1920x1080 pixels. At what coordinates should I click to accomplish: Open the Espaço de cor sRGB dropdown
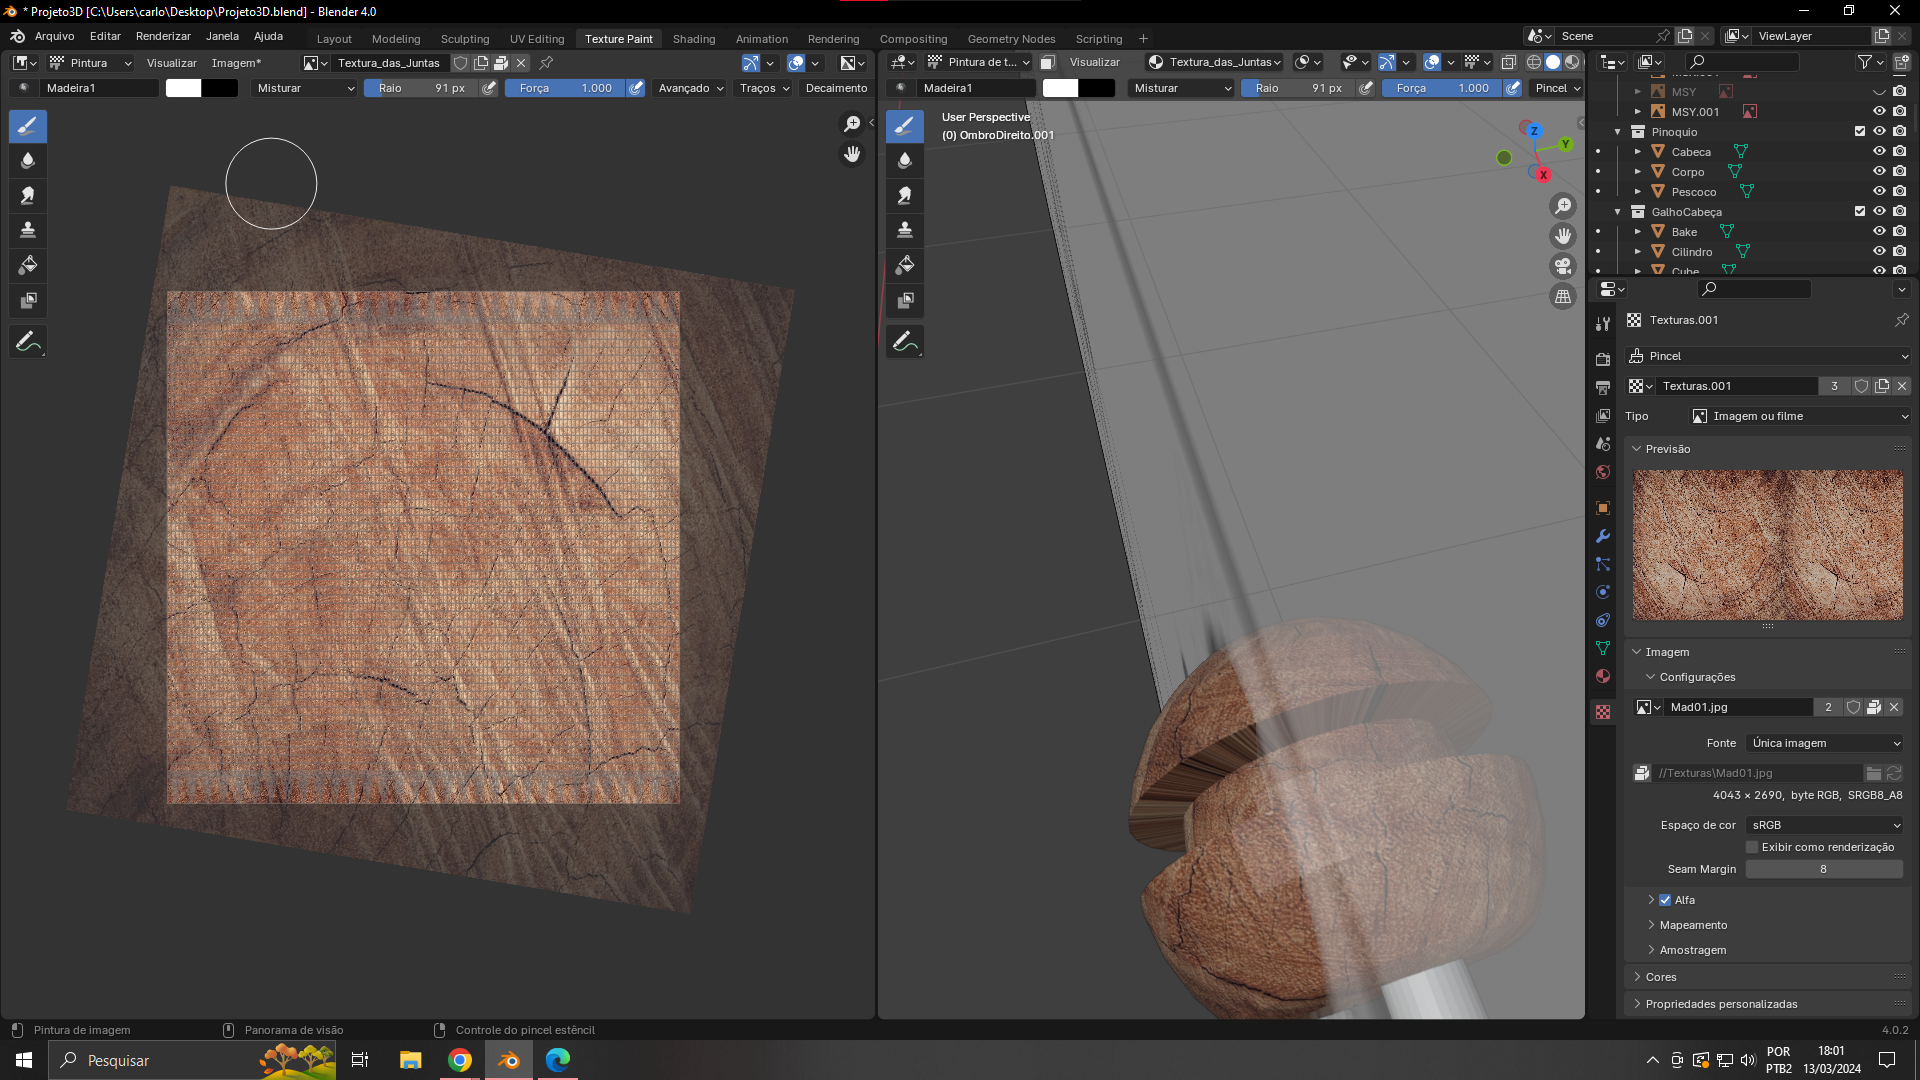pyautogui.click(x=1824, y=825)
